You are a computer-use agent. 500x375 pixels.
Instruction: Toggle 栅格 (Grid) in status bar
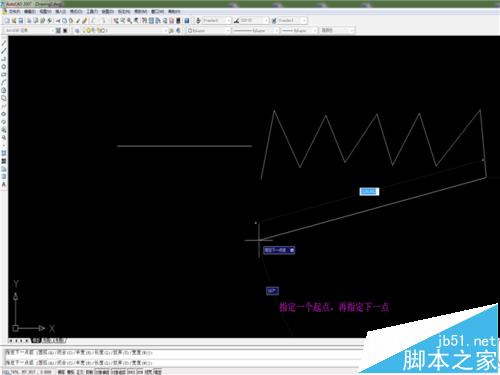[70, 372]
